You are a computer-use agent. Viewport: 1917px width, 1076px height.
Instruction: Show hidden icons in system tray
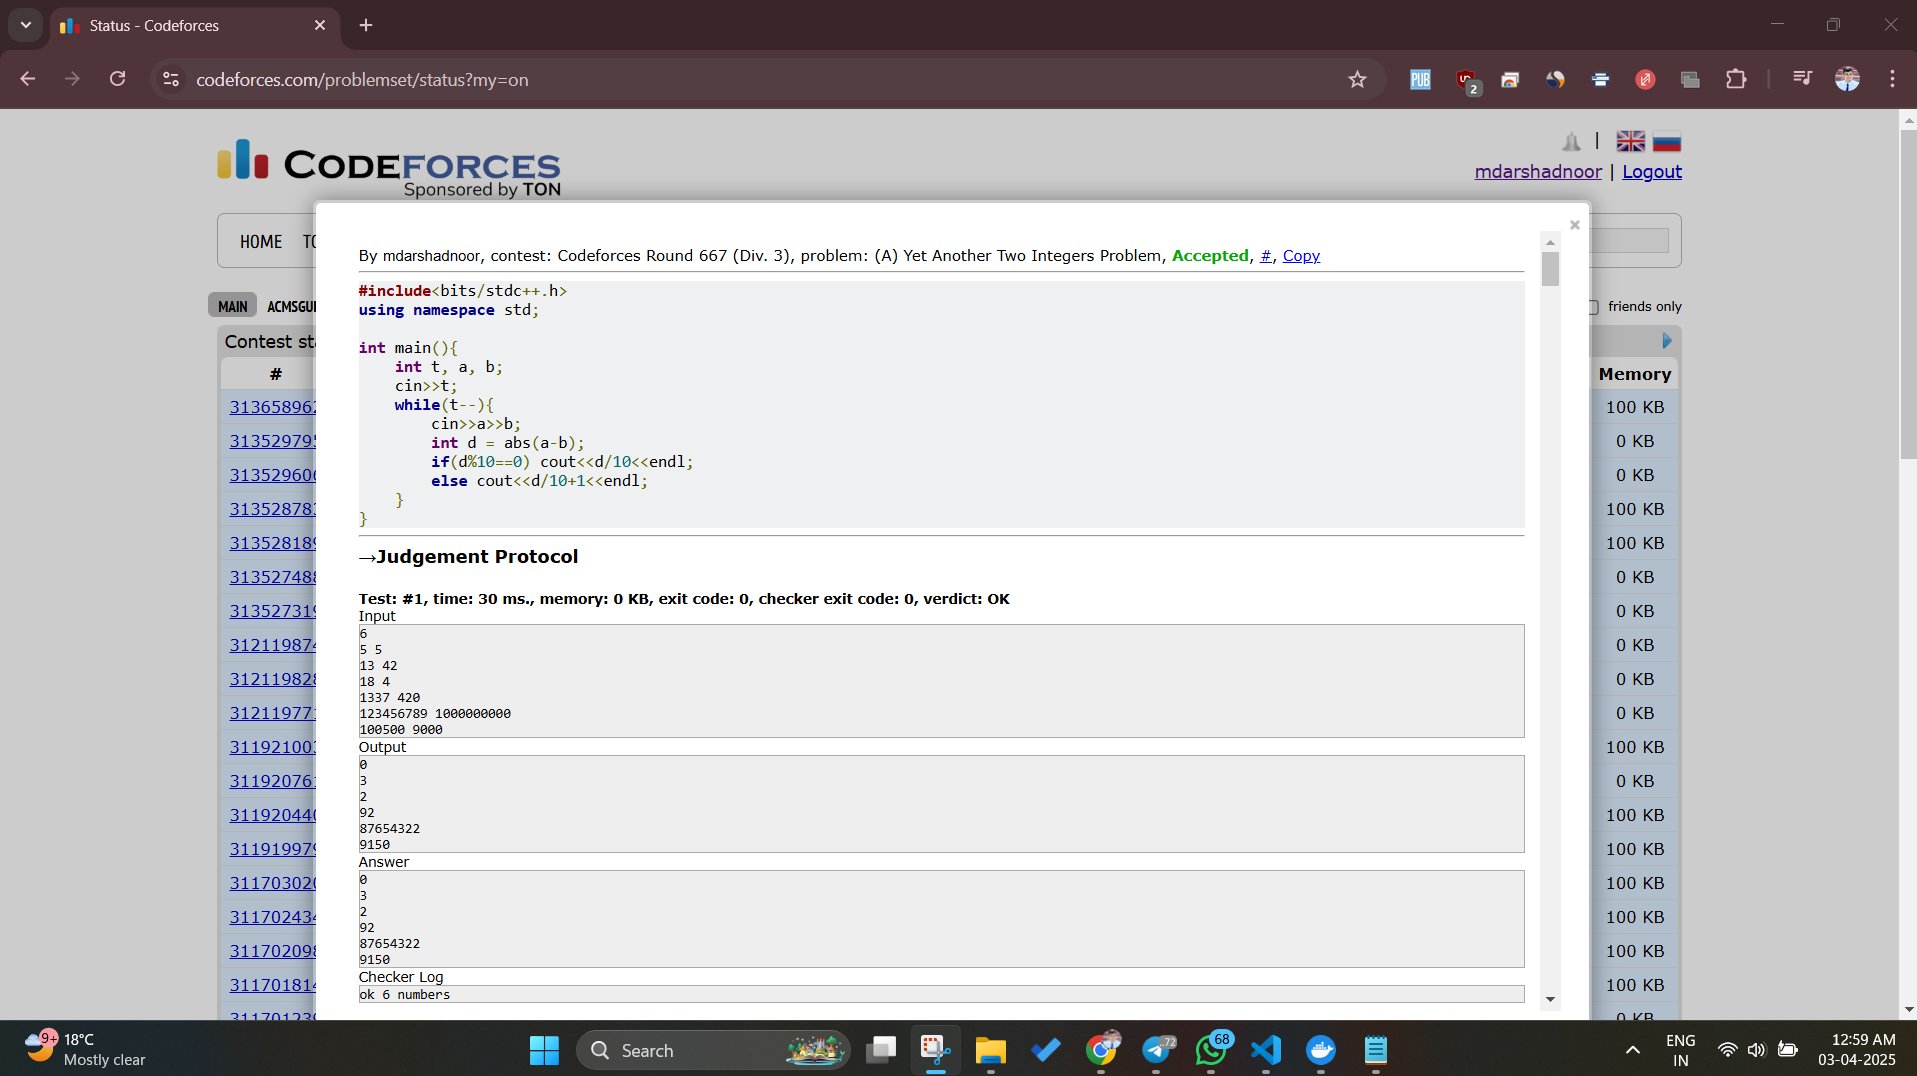click(1631, 1049)
